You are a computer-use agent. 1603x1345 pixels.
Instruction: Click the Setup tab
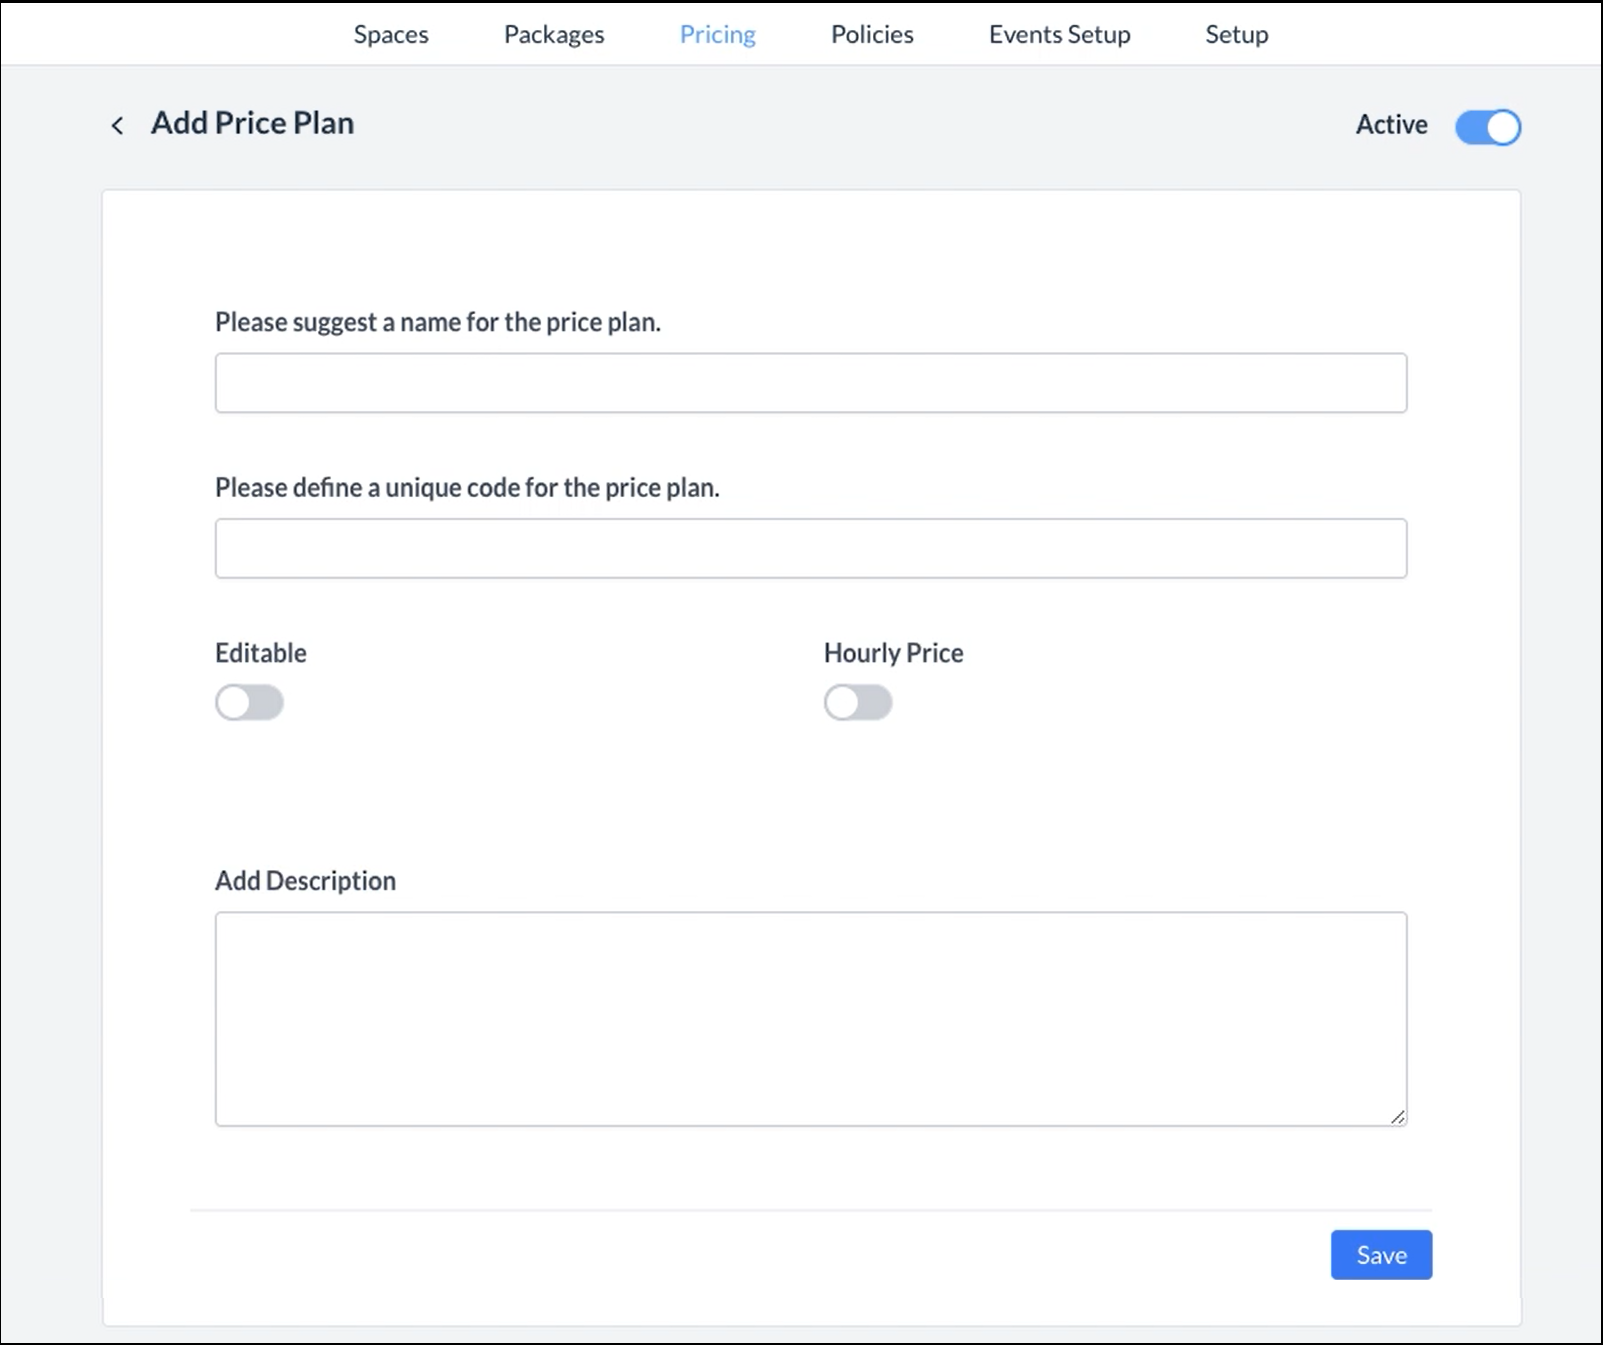click(x=1236, y=34)
